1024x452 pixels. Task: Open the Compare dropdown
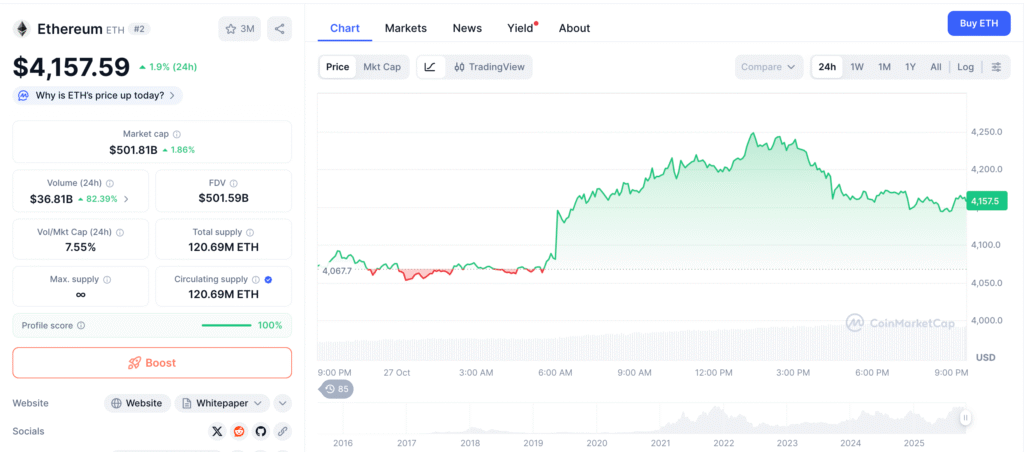(x=769, y=67)
